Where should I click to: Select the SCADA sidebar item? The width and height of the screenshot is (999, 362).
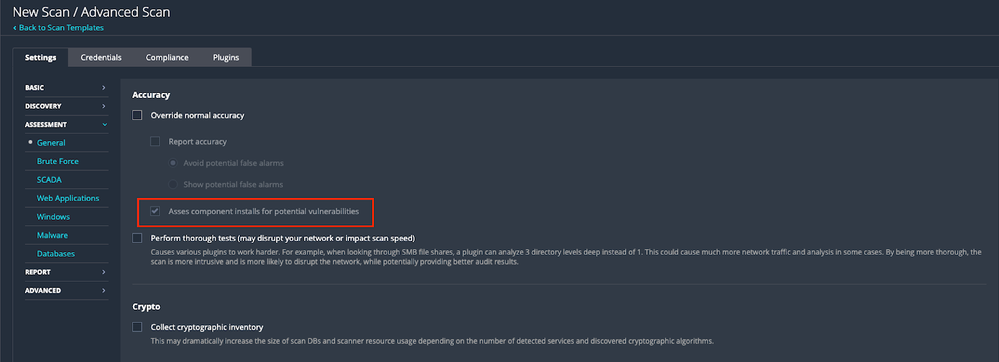point(49,180)
